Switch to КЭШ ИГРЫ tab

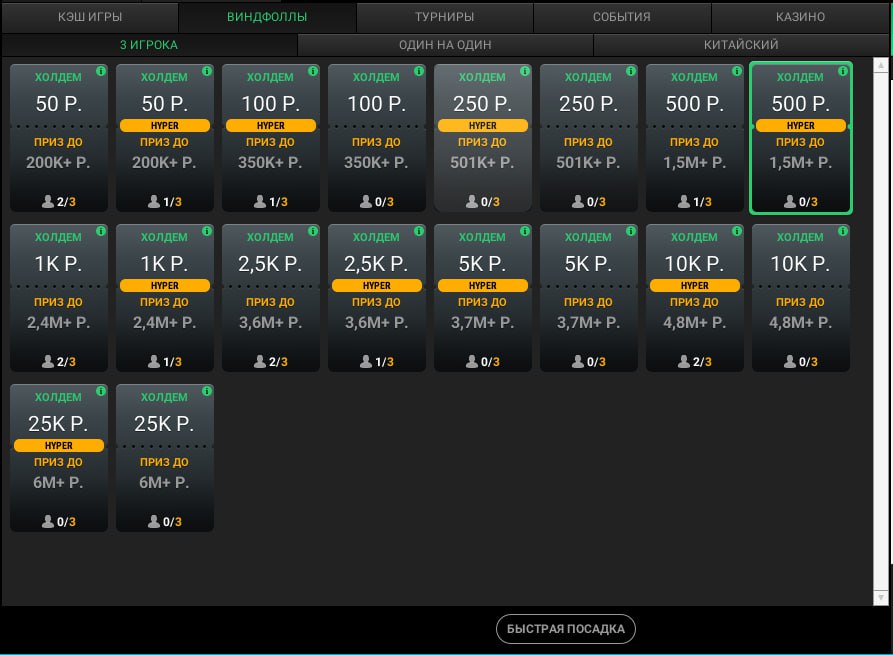coord(89,17)
